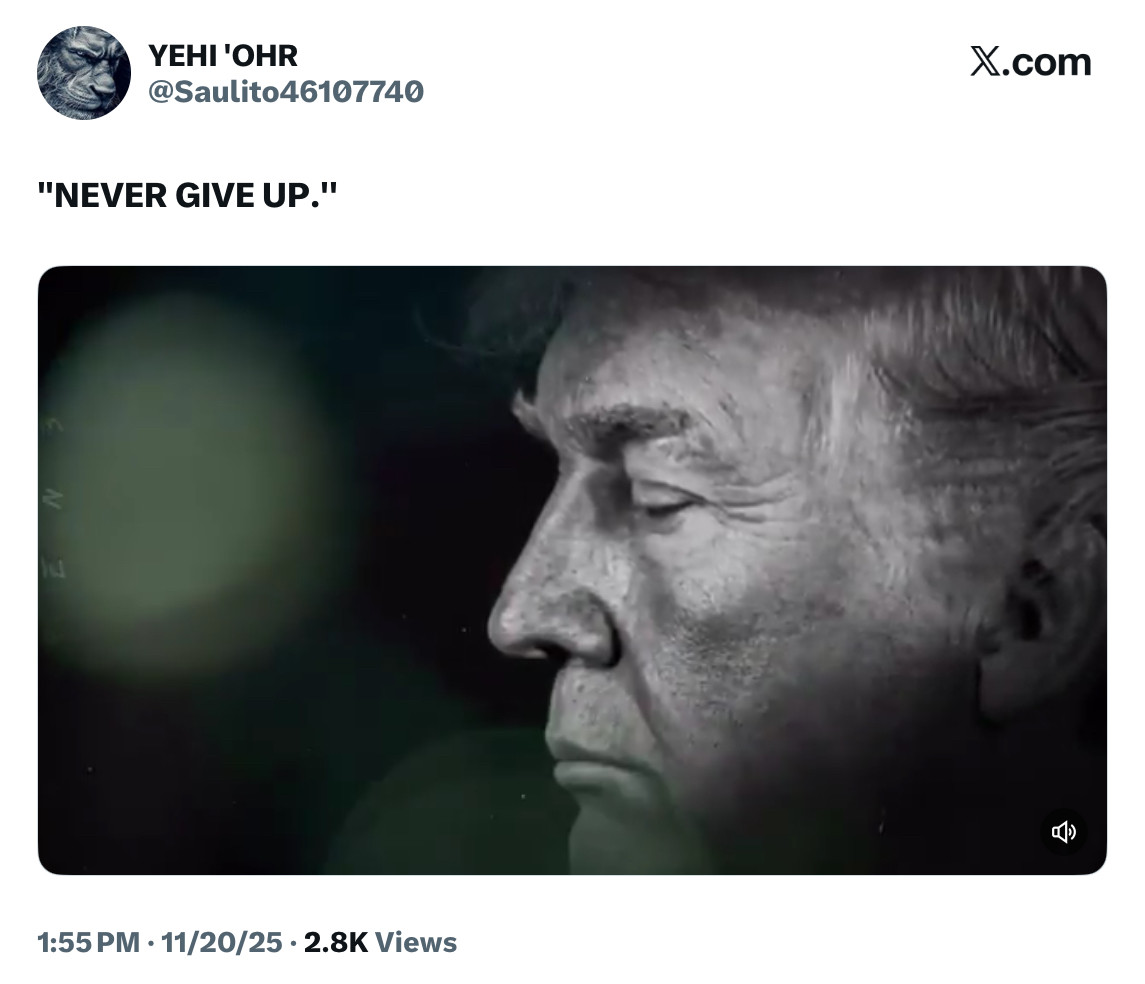Open the gorilla profile avatar

coord(84,73)
